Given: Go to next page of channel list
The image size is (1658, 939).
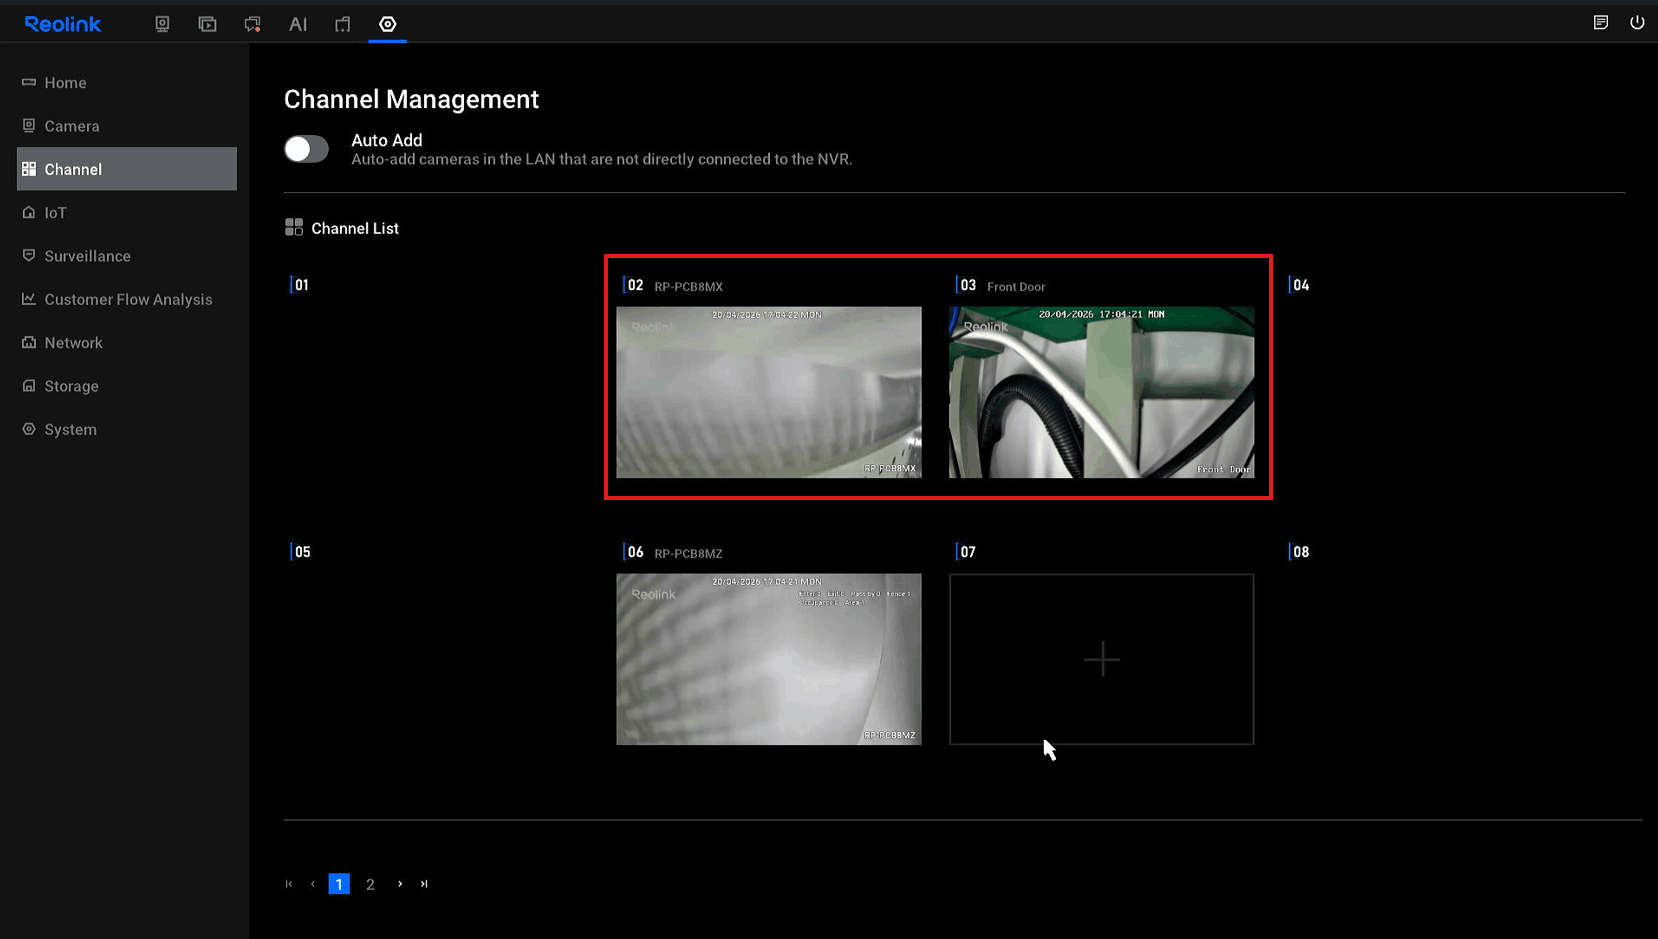Looking at the screenshot, I should click(400, 884).
